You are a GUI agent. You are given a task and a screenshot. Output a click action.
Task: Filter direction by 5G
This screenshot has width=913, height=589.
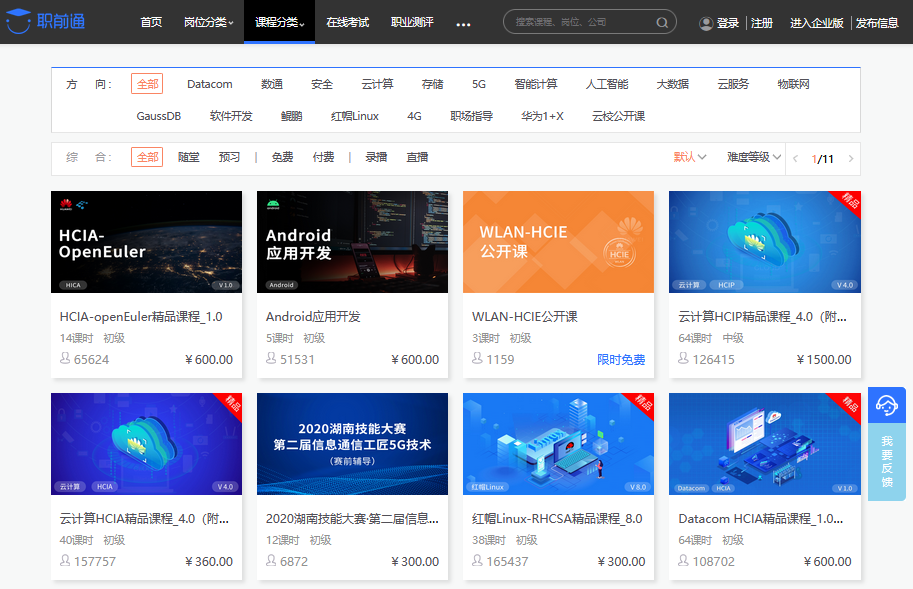pyautogui.click(x=479, y=84)
